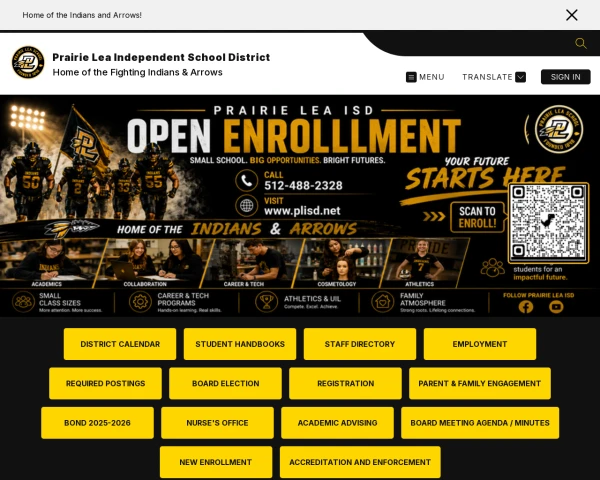Screen dimensions: 600x480
Task: Click the 'TRANSLATE' label
Action: click(x=487, y=77)
